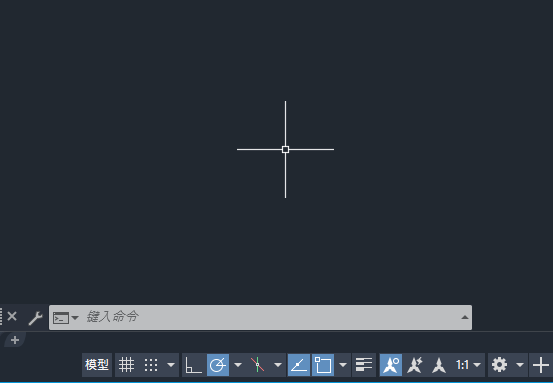553x383 pixels.
Task: Close the command line window
Action: pyautogui.click(x=12, y=316)
